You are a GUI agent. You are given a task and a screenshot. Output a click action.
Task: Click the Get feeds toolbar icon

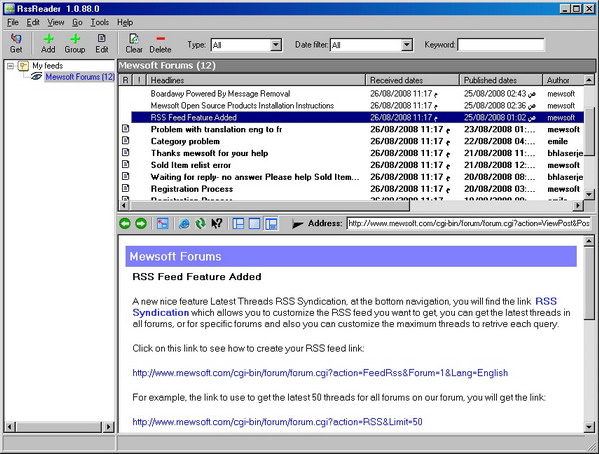[16, 39]
